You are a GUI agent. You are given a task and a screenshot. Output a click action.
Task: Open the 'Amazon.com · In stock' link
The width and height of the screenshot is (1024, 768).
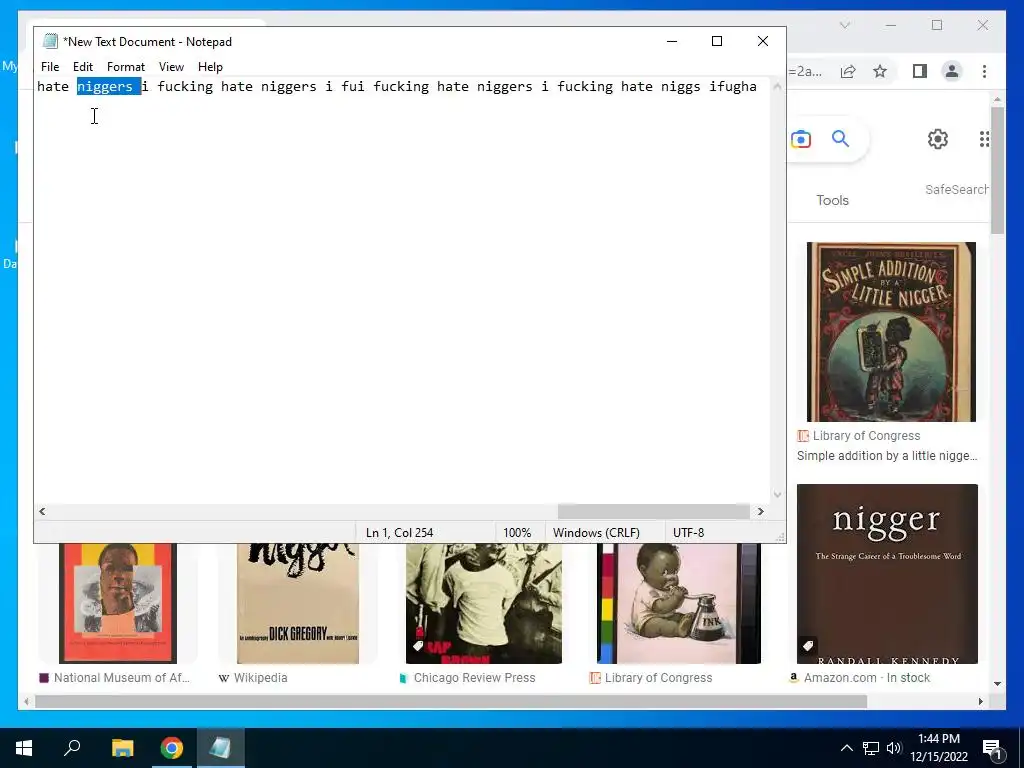tap(859, 678)
